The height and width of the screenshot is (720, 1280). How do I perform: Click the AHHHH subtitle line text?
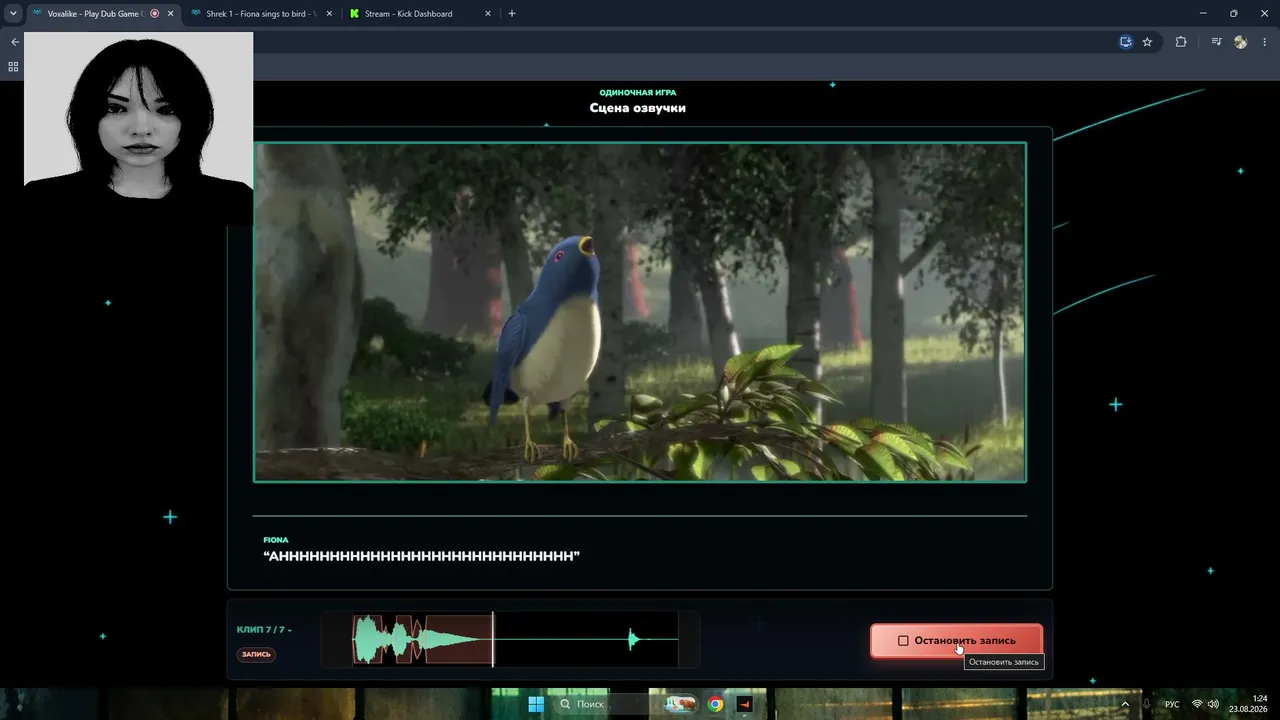422,556
